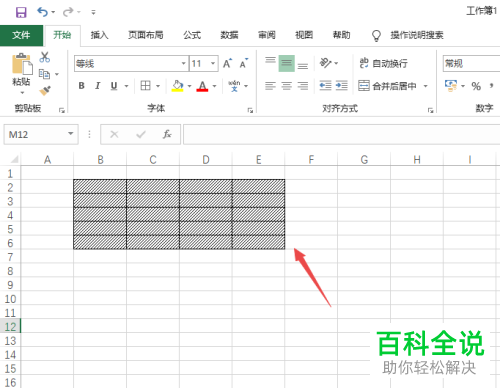Open the 常规 number format box
This screenshot has height=388, width=500.
(x=471, y=63)
